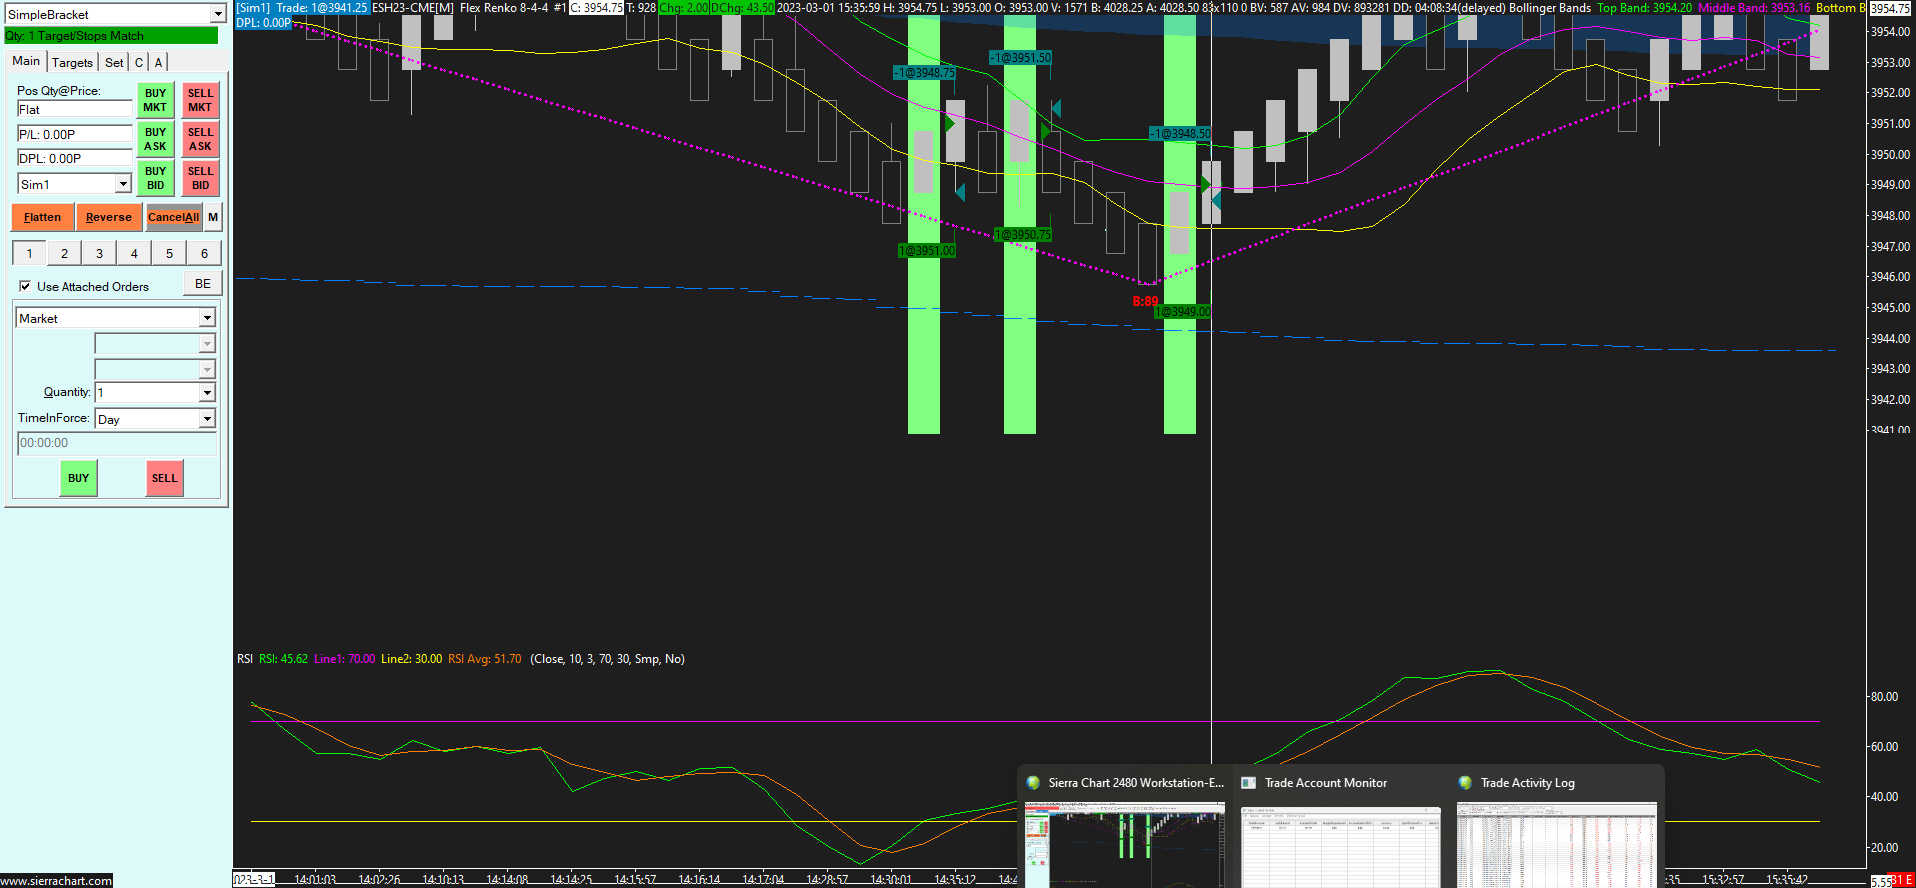
Task: Click the BUY MKT button
Action: tap(155, 100)
